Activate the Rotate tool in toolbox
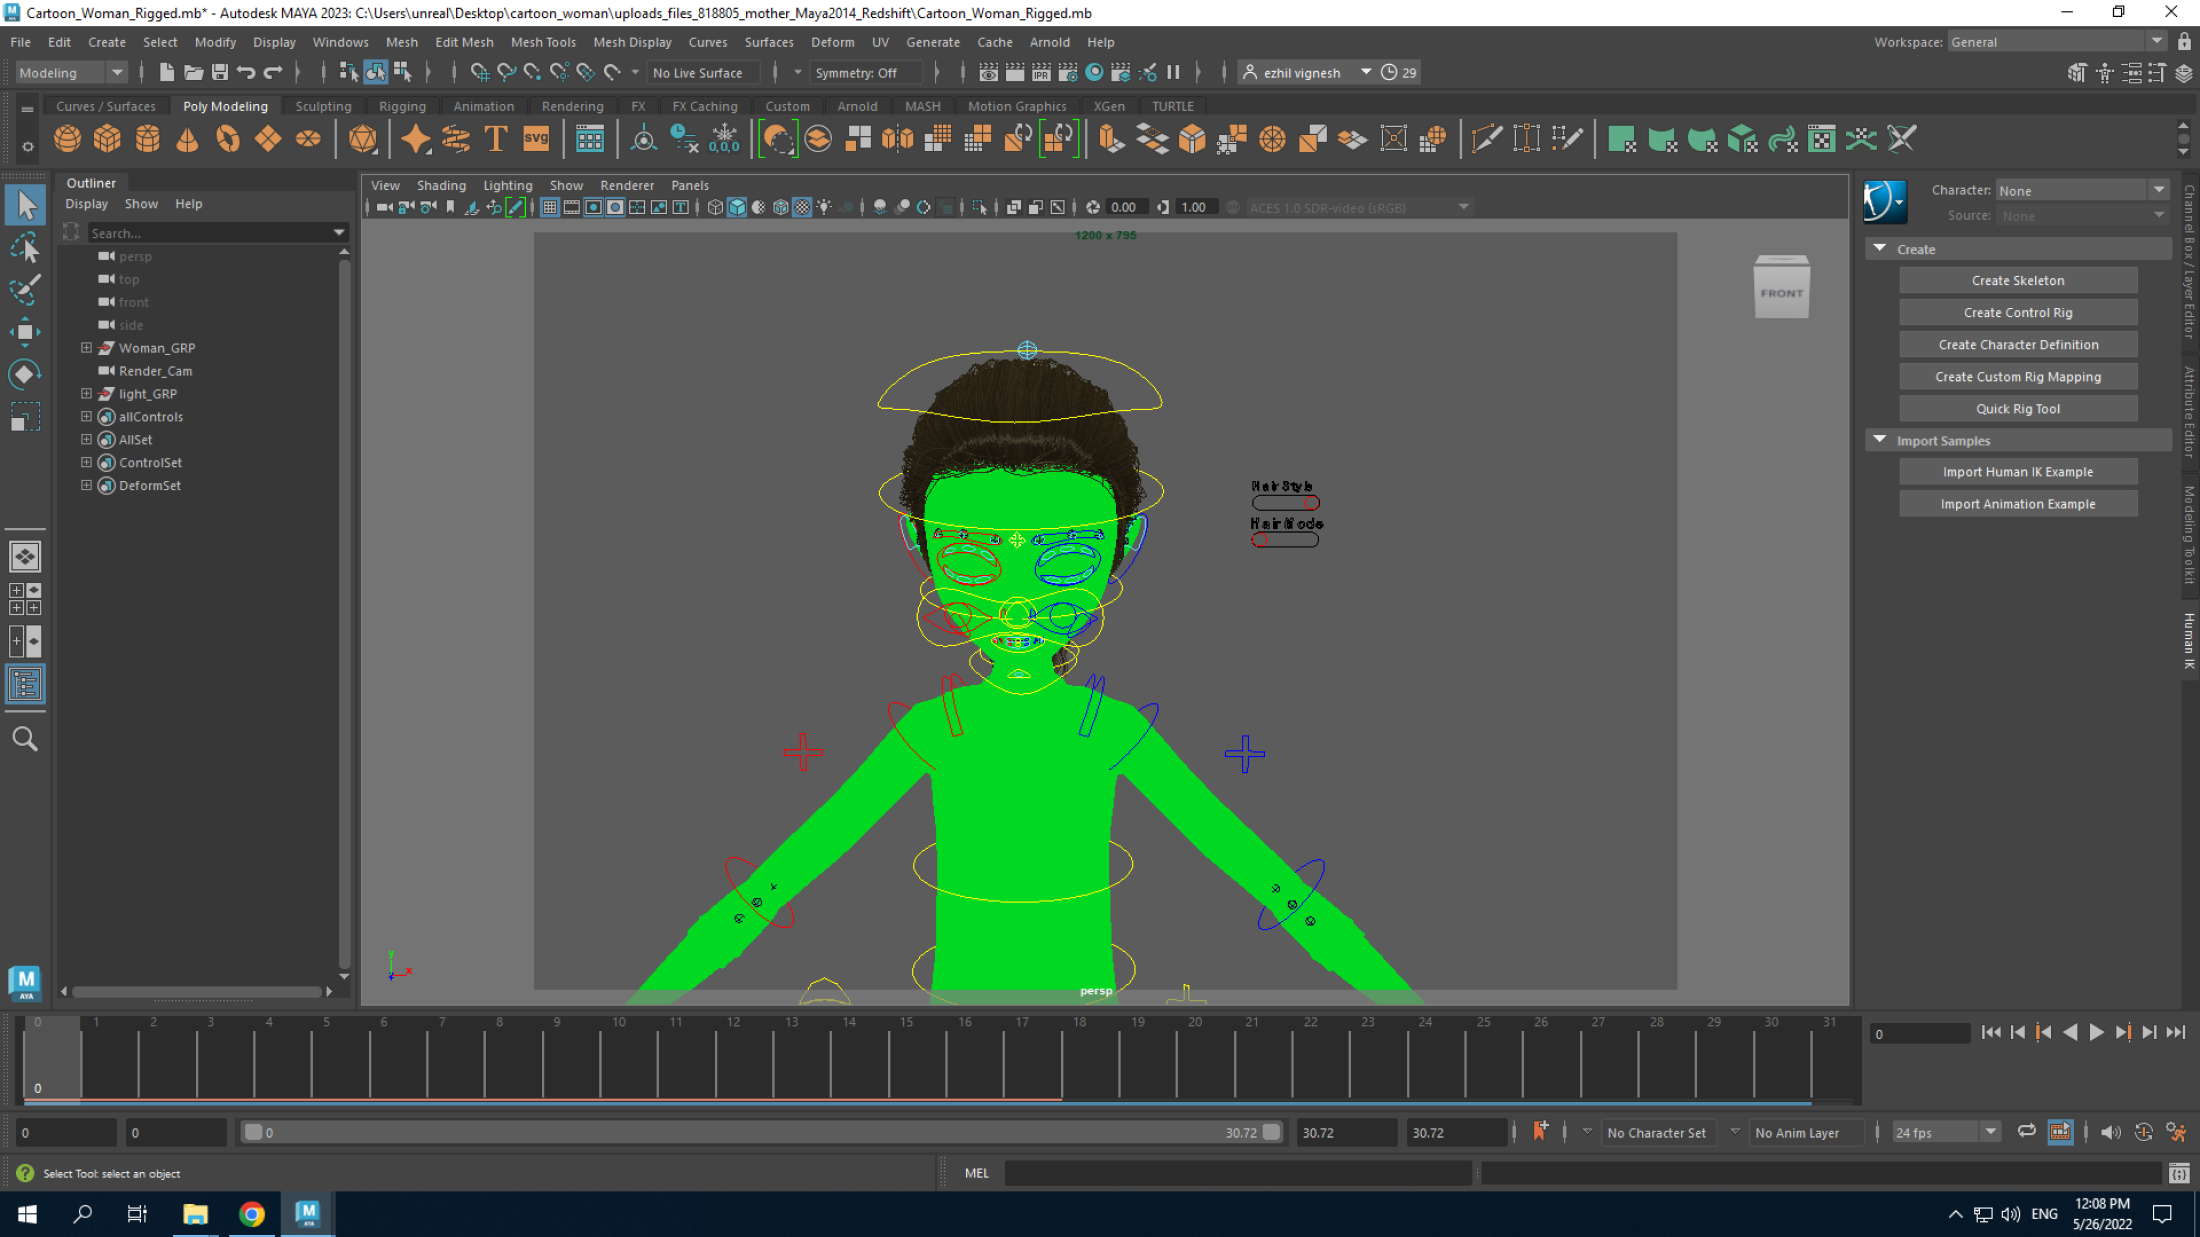Viewport: 2200px width, 1237px height. [x=25, y=374]
